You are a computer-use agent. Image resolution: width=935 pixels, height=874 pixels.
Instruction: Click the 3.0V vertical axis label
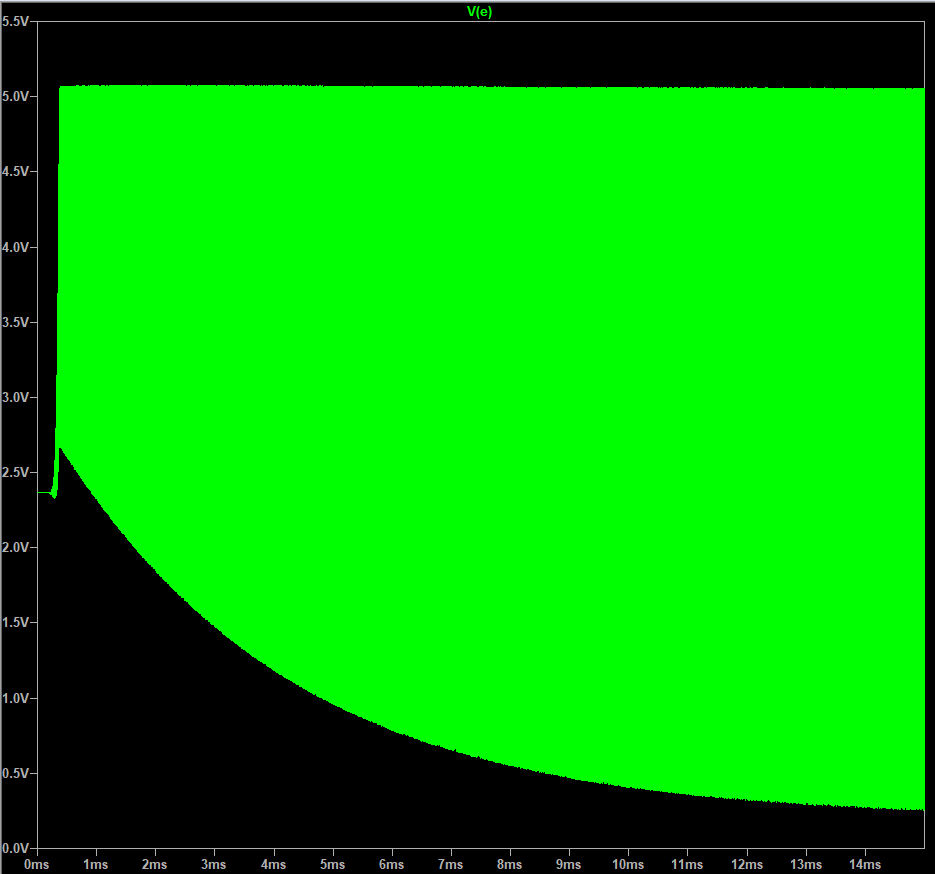tap(15, 398)
